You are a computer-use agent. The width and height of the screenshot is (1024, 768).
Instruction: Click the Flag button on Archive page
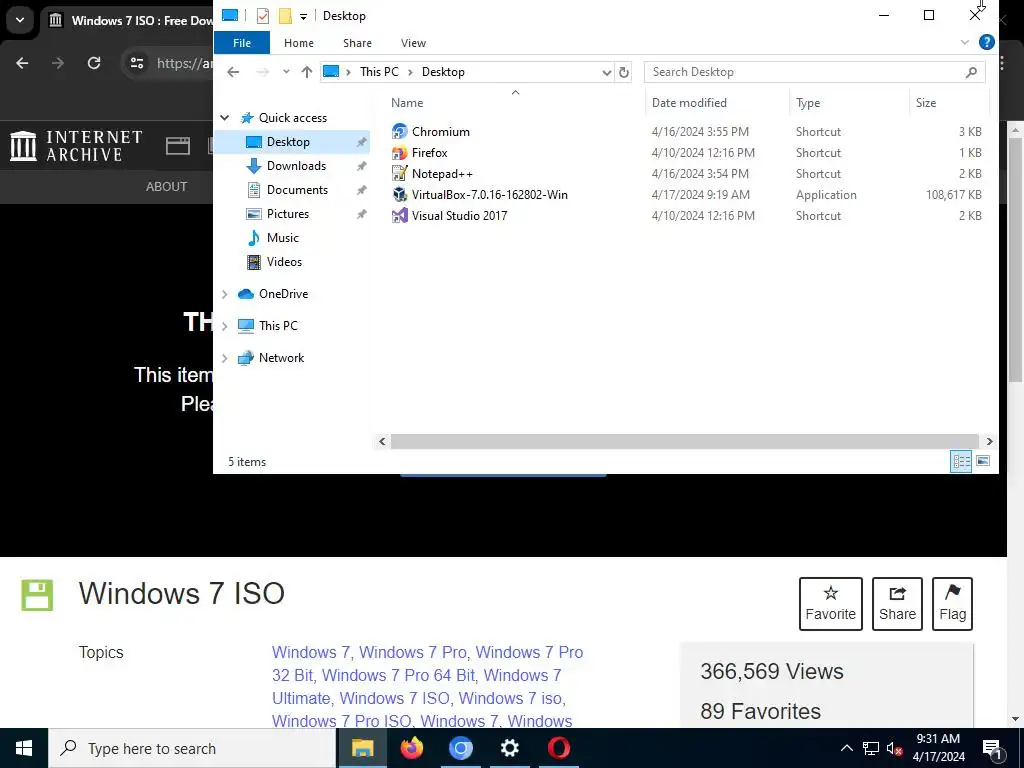click(x=952, y=603)
